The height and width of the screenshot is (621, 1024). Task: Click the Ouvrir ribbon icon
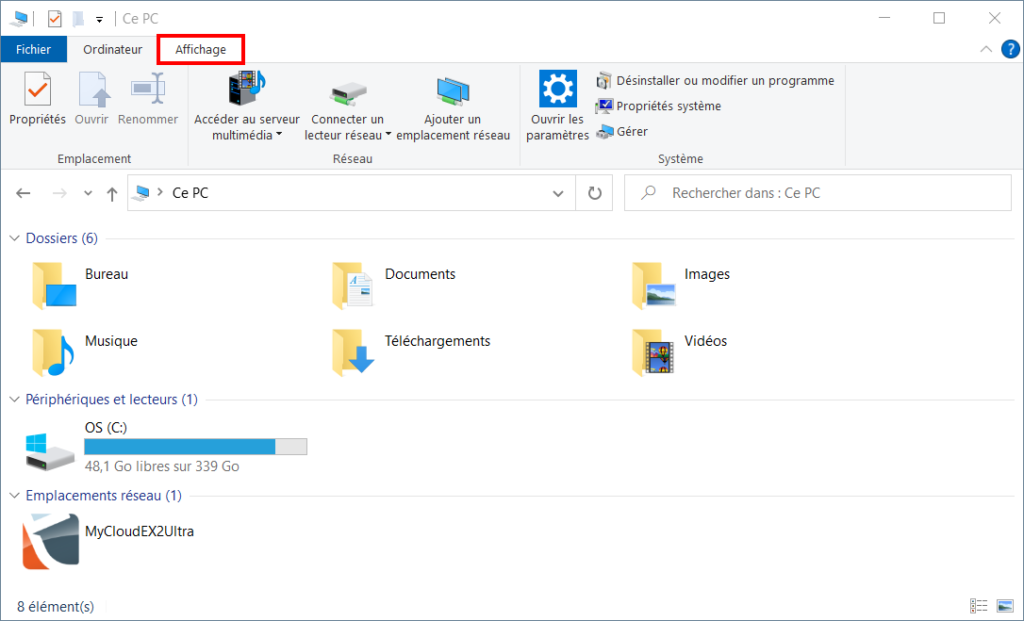pyautogui.click(x=92, y=89)
